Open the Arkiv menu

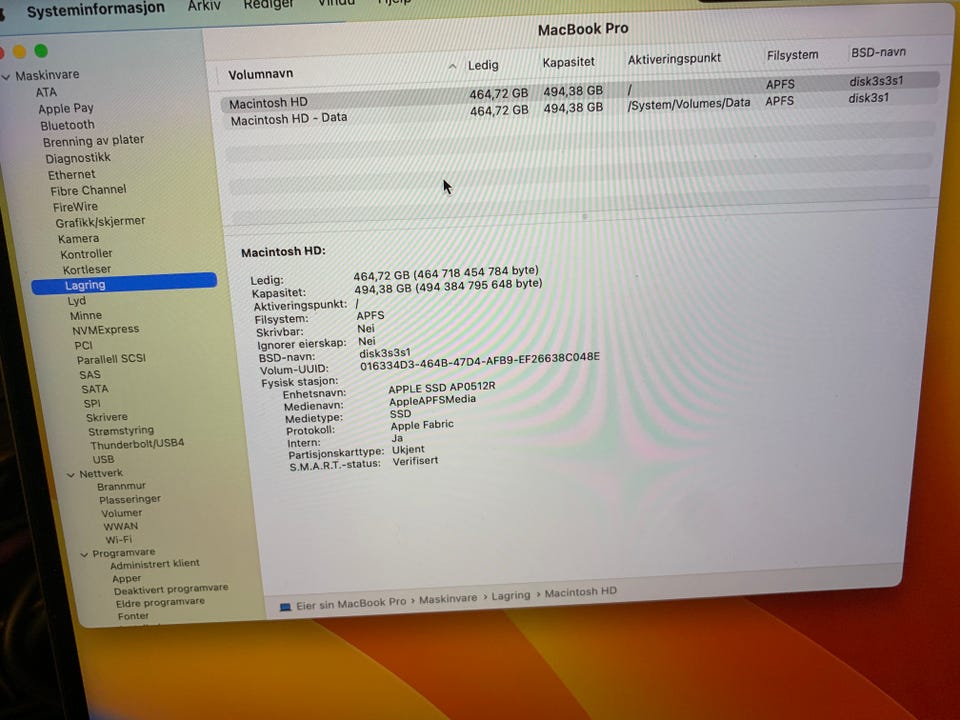point(204,6)
